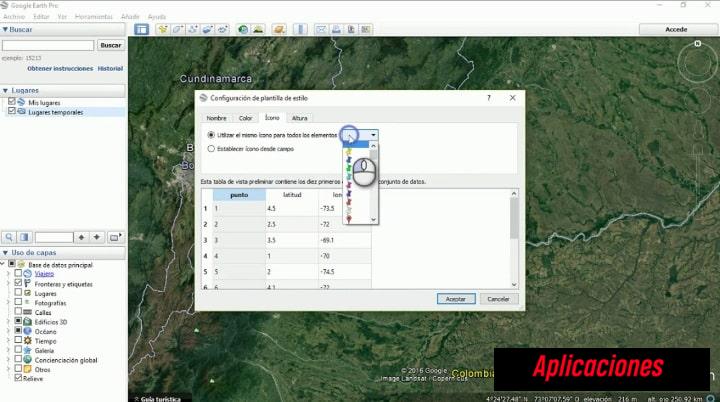Collapse the Lugares panel header triangle

pyautogui.click(x=5, y=91)
